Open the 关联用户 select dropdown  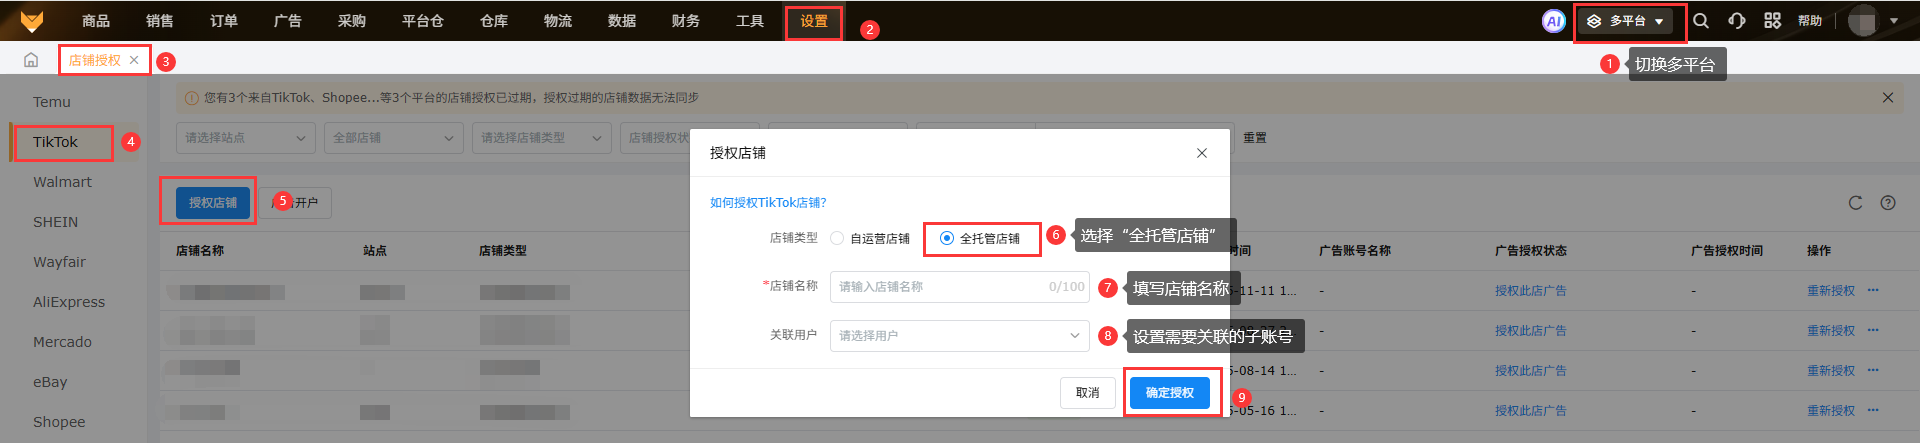tap(960, 336)
